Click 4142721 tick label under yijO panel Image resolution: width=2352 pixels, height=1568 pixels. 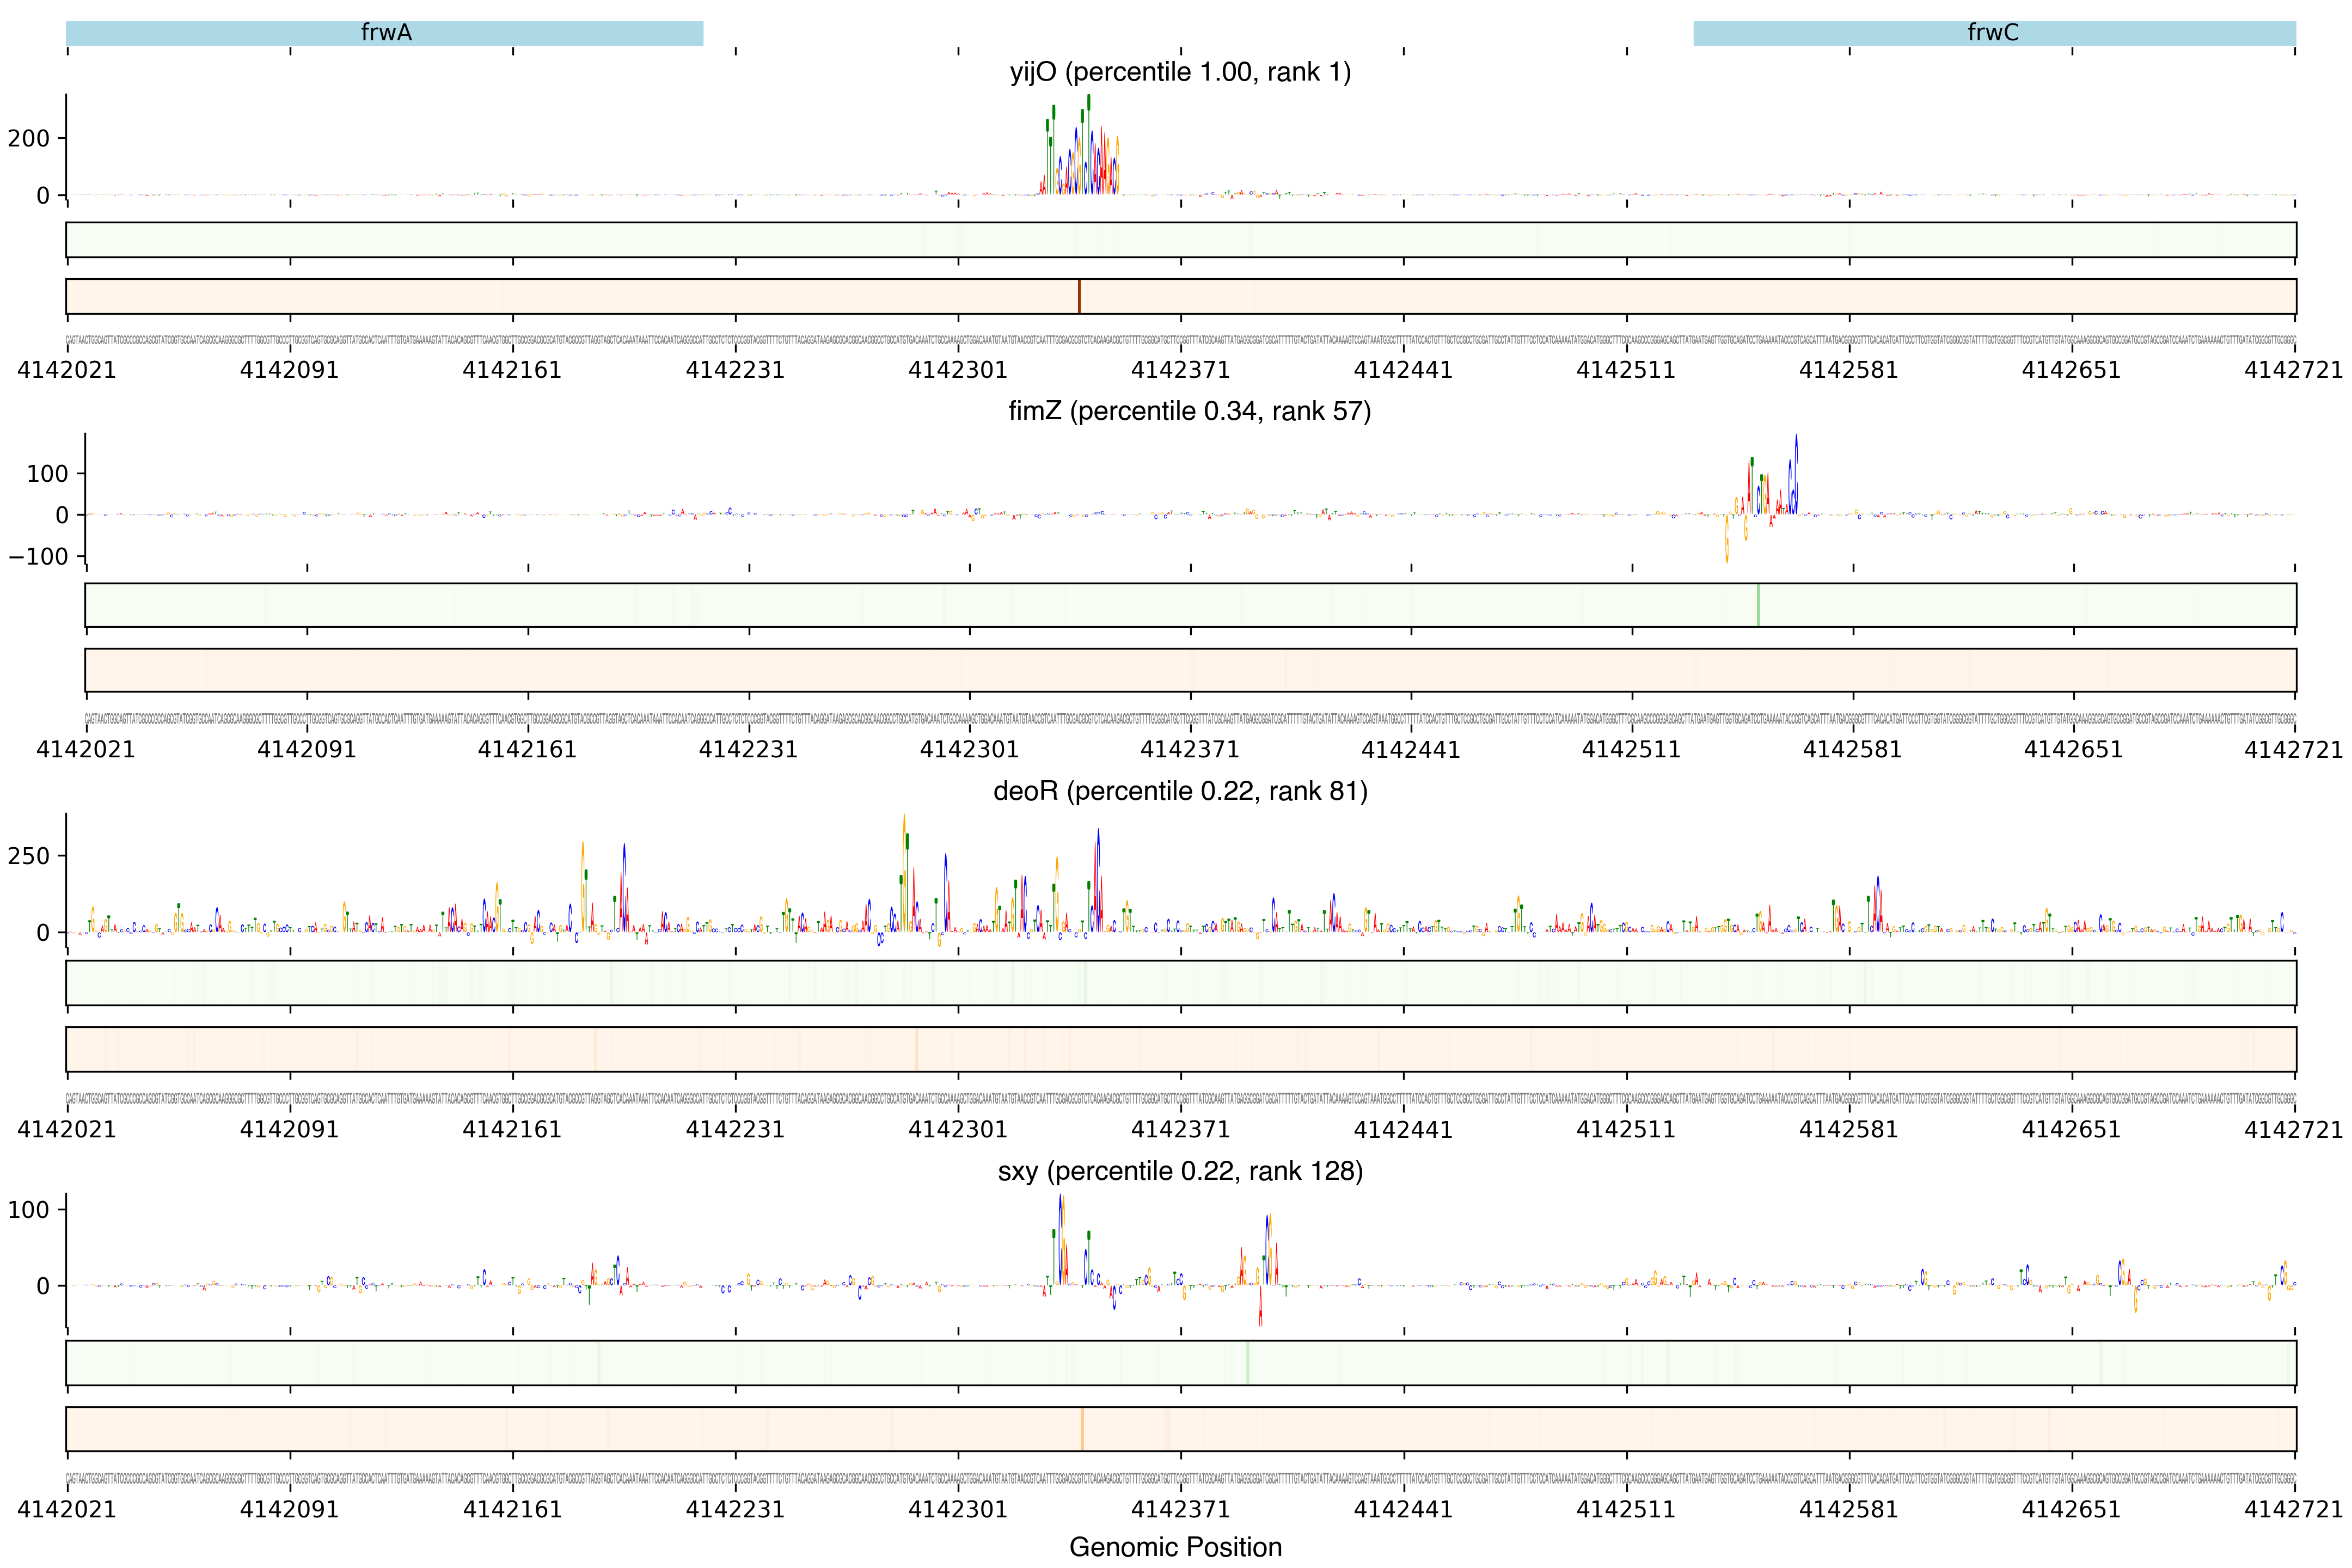2294,370
